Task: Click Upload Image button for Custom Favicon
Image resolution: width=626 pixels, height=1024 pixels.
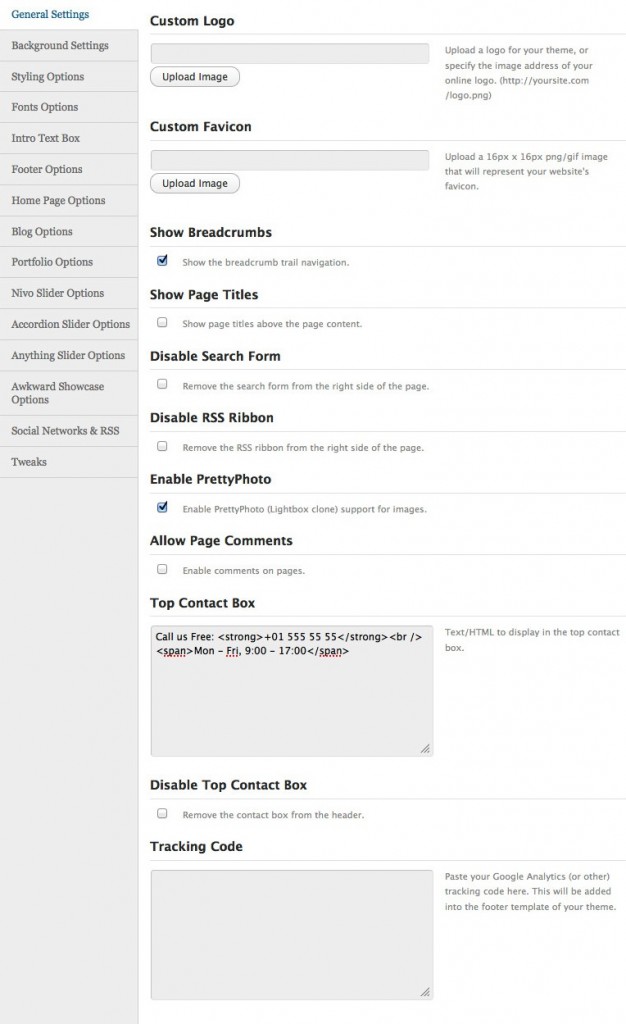Action: 195,184
